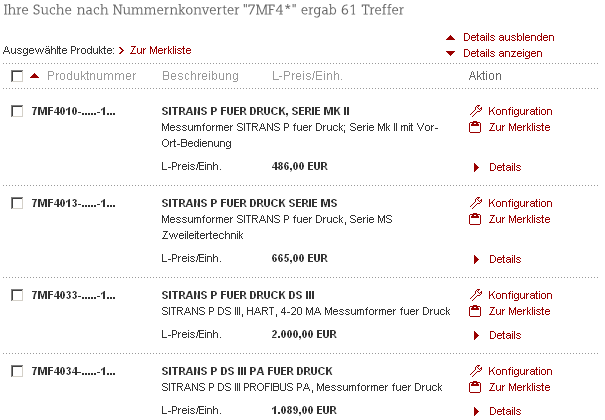605x420 pixels.
Task: Tick the checkbox for product 7MF4010
Action: coord(17,111)
